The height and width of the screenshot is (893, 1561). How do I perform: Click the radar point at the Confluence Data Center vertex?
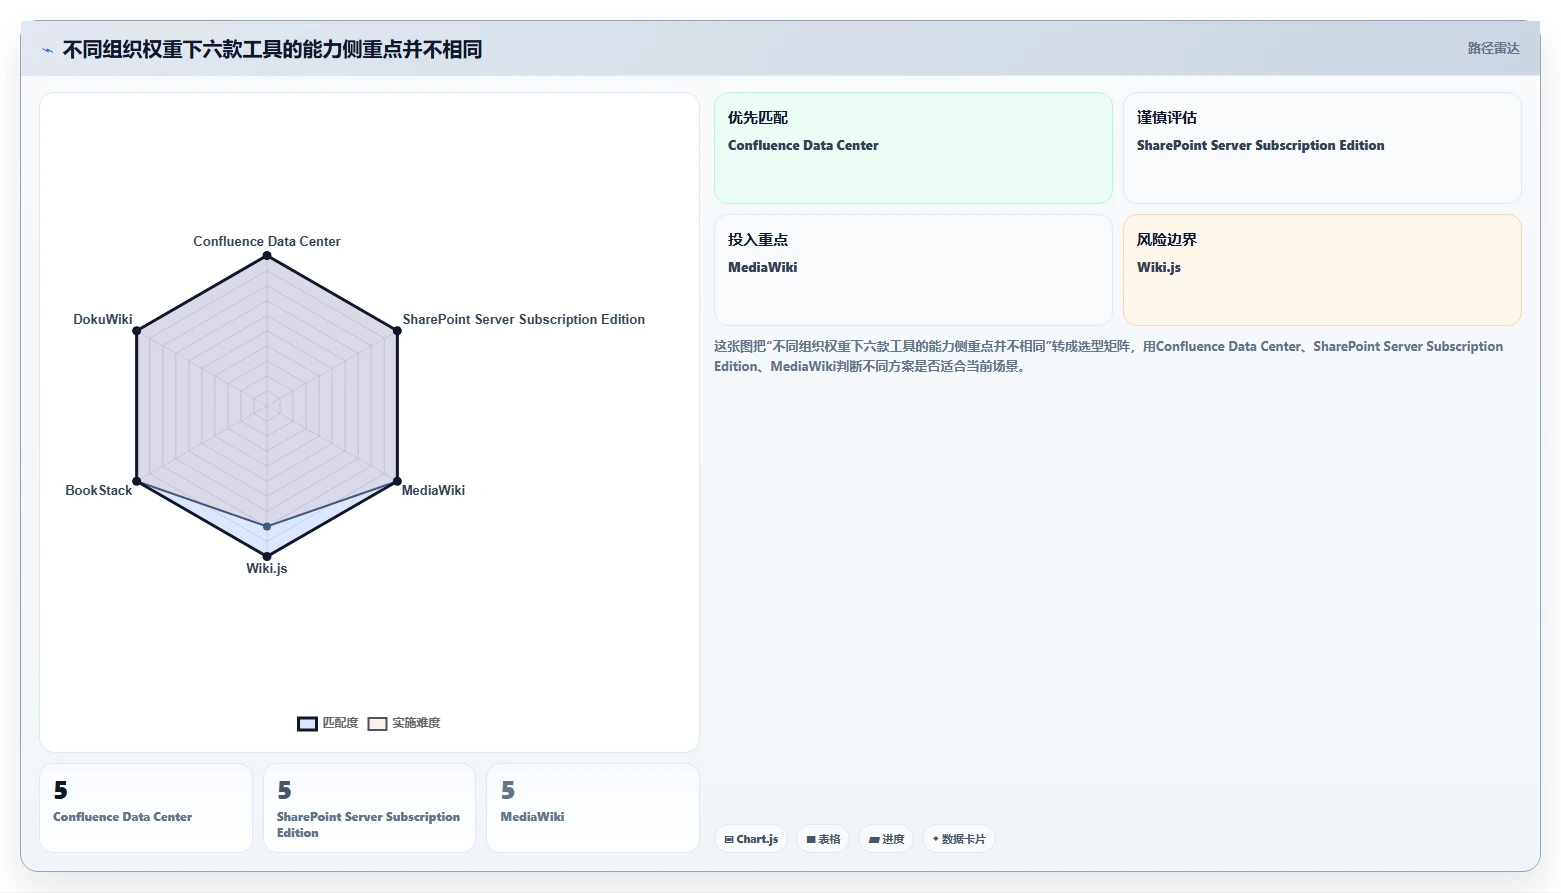tap(267, 256)
